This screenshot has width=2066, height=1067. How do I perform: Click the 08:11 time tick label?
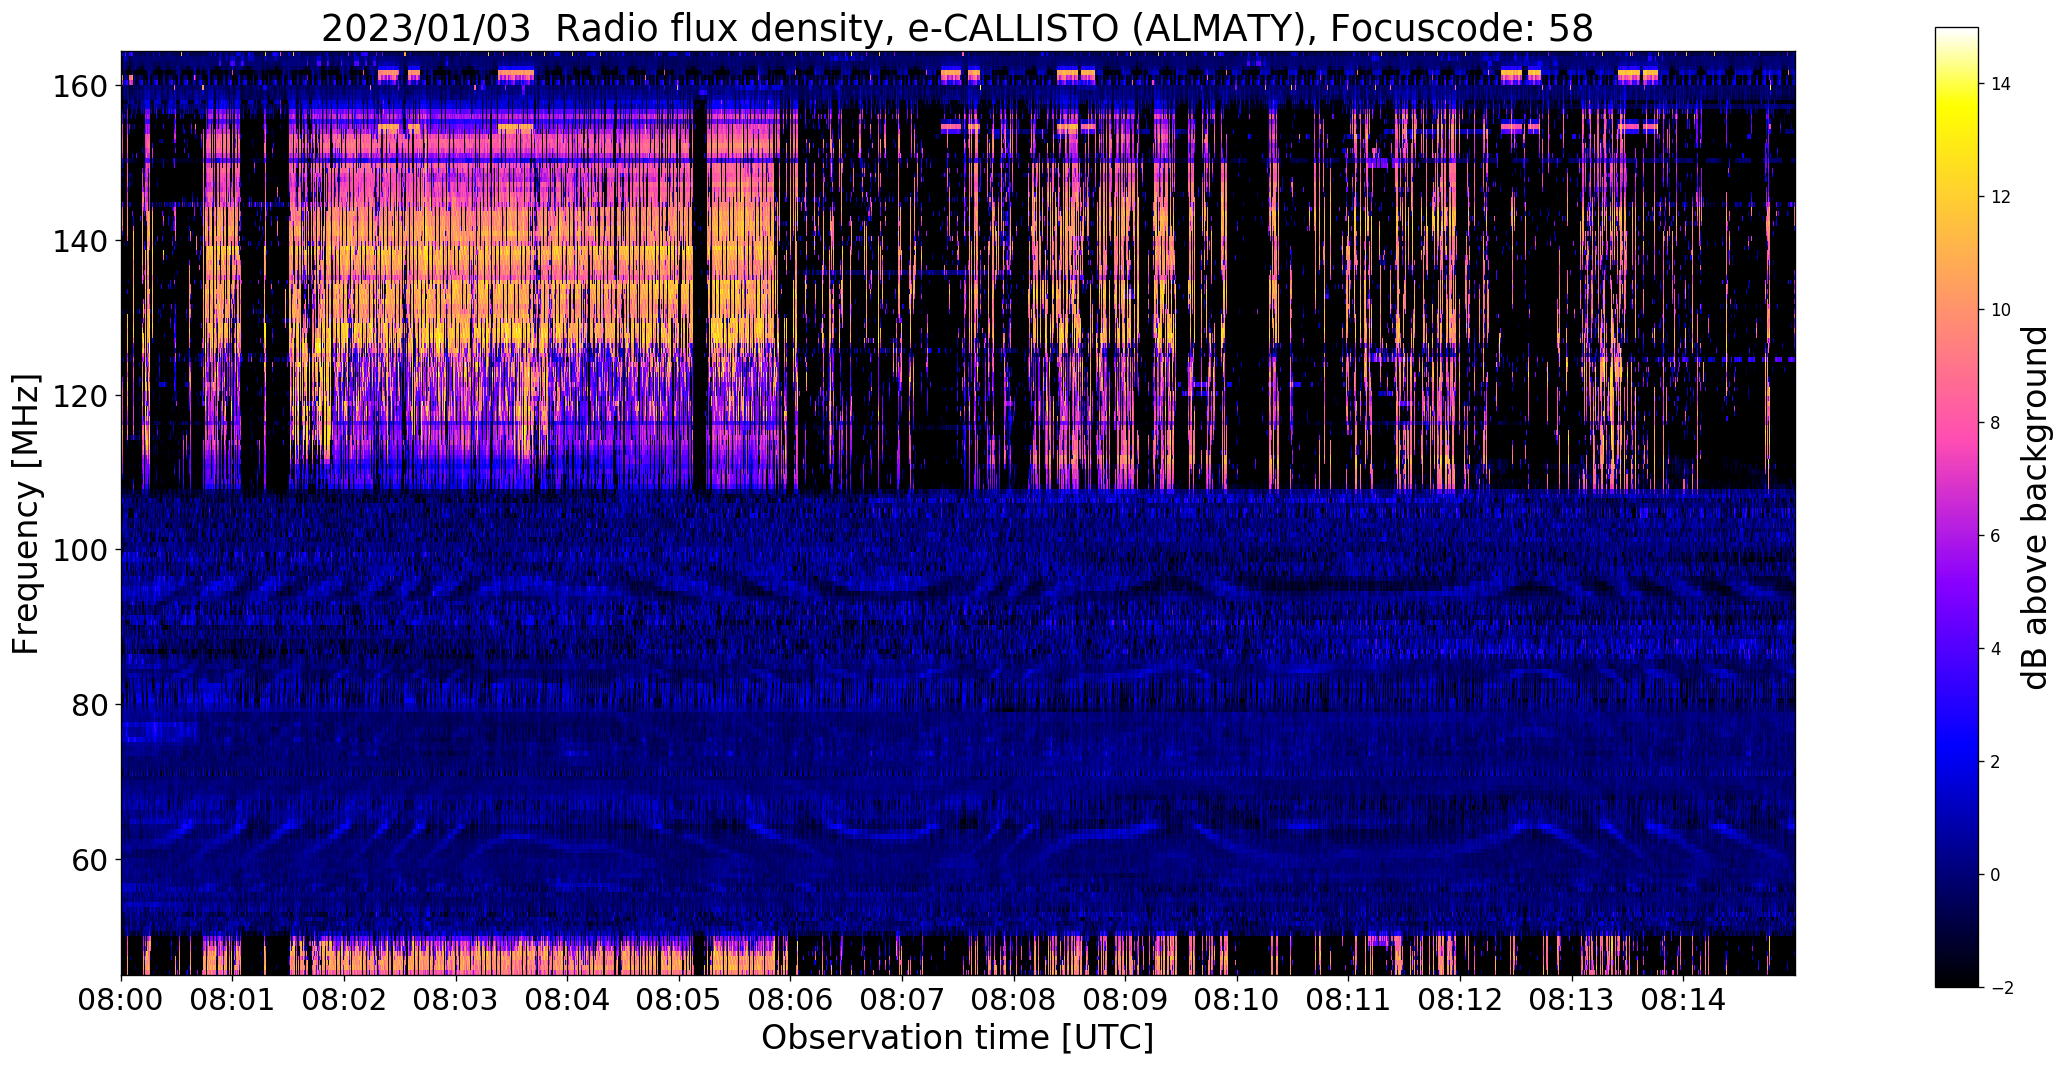tap(1348, 999)
